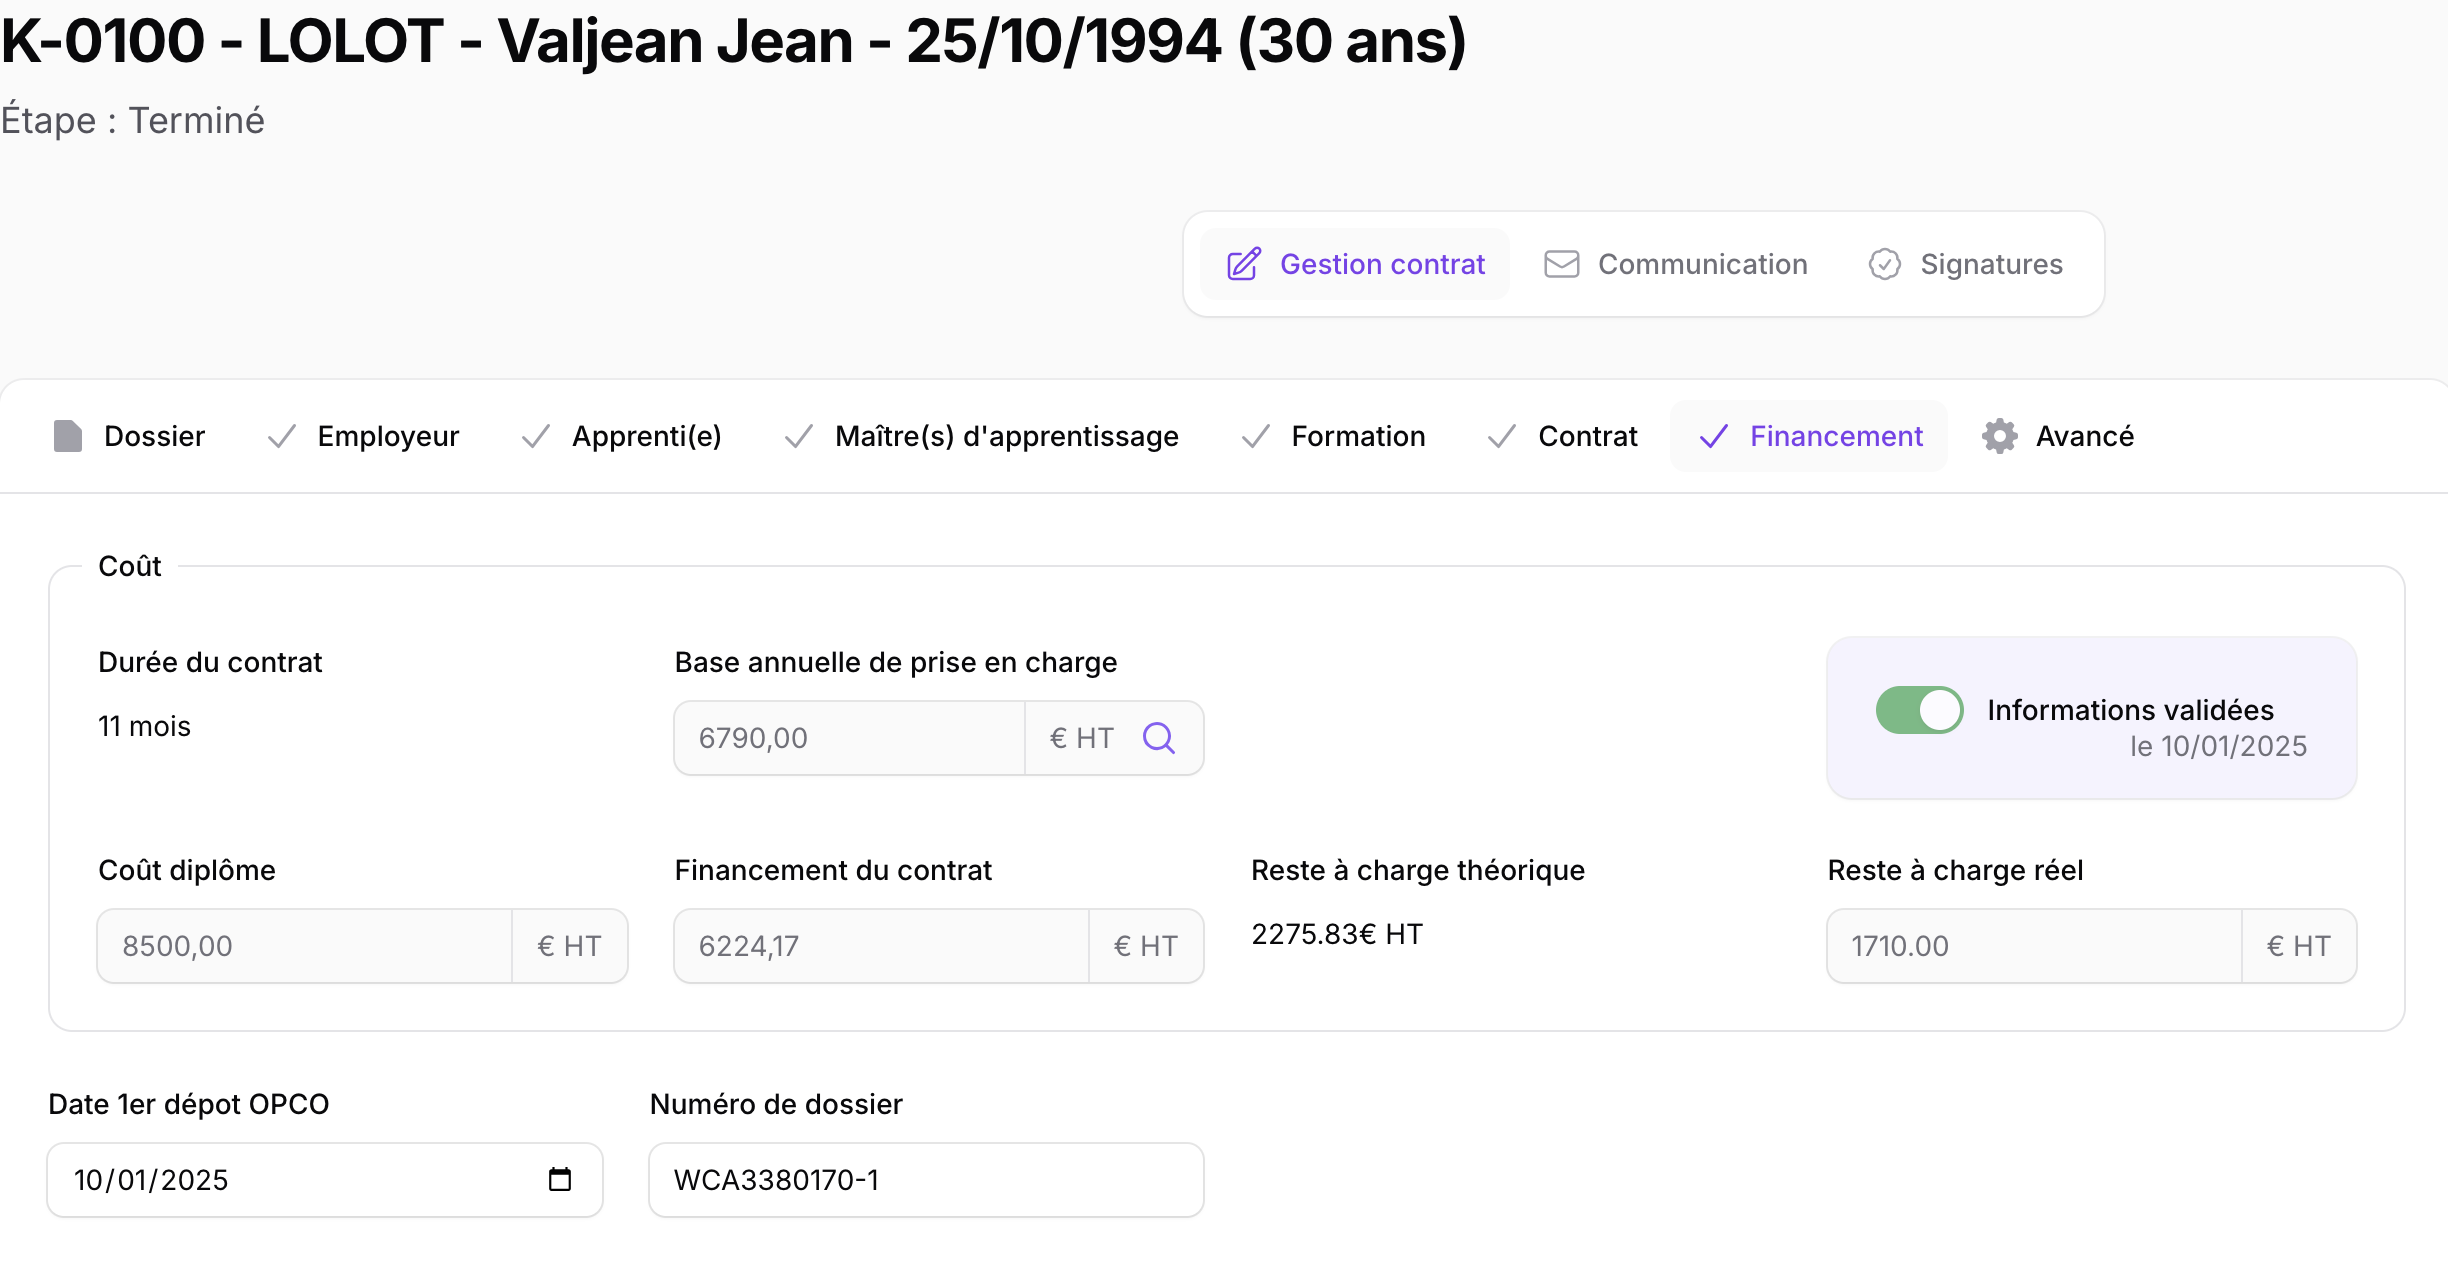Go to Maître(s) d'apprentissage tab

coord(1006,436)
